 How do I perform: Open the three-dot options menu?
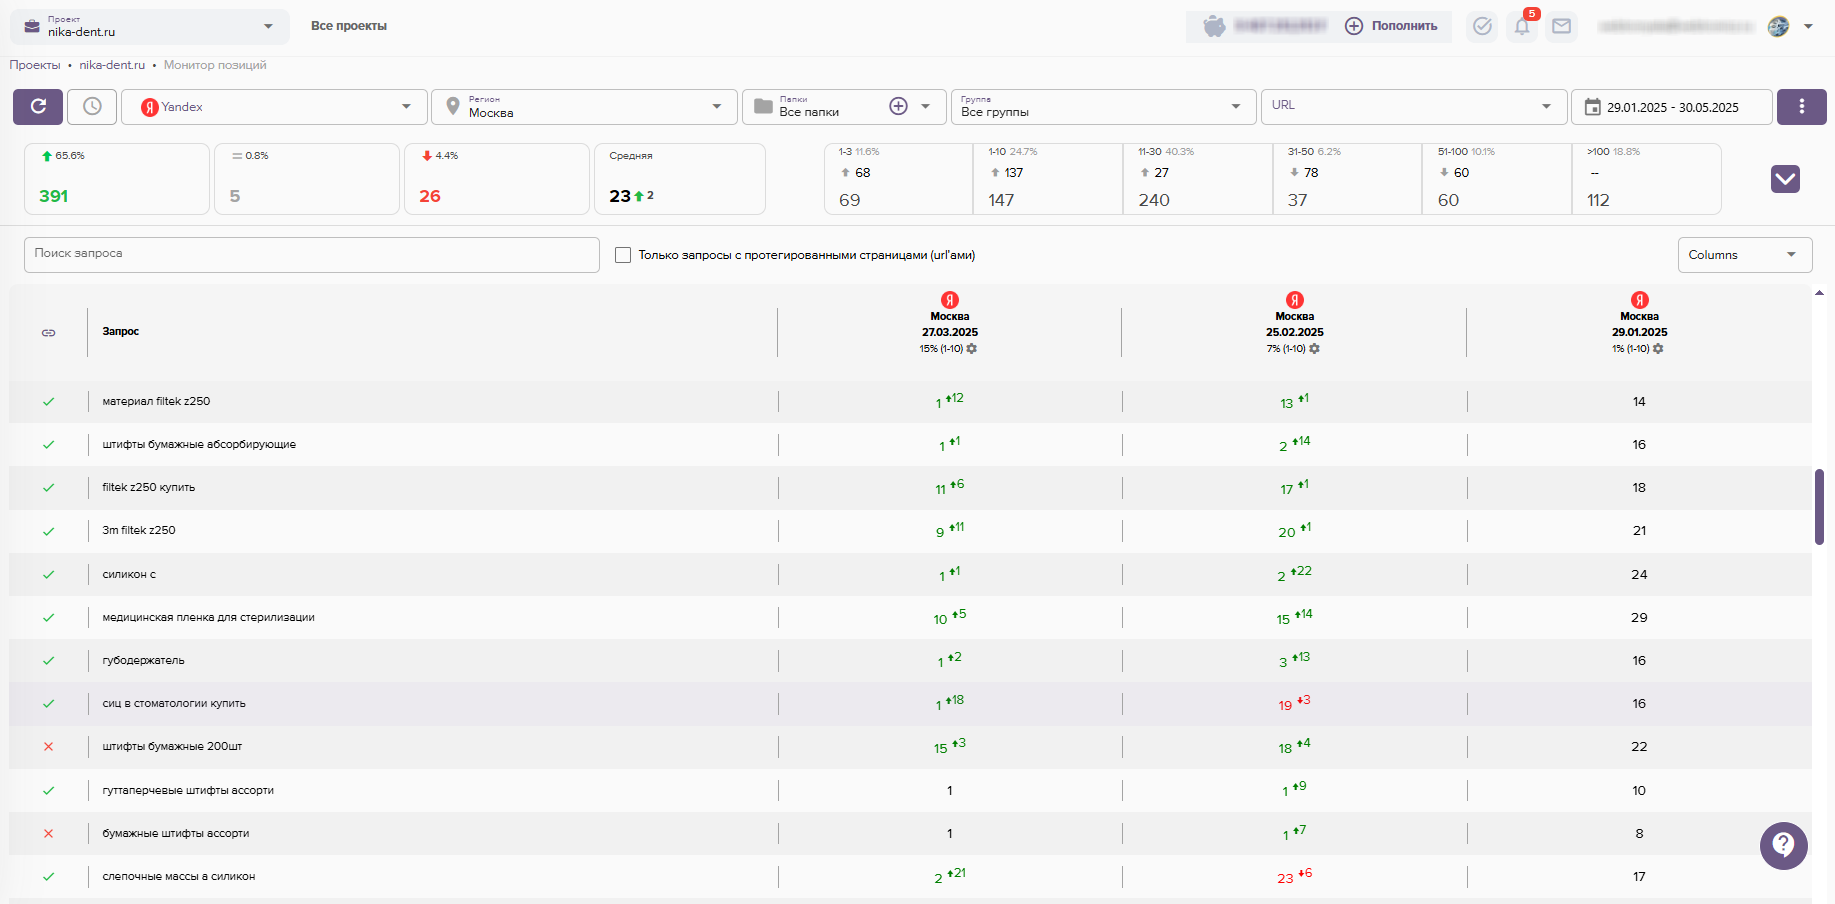[1801, 107]
